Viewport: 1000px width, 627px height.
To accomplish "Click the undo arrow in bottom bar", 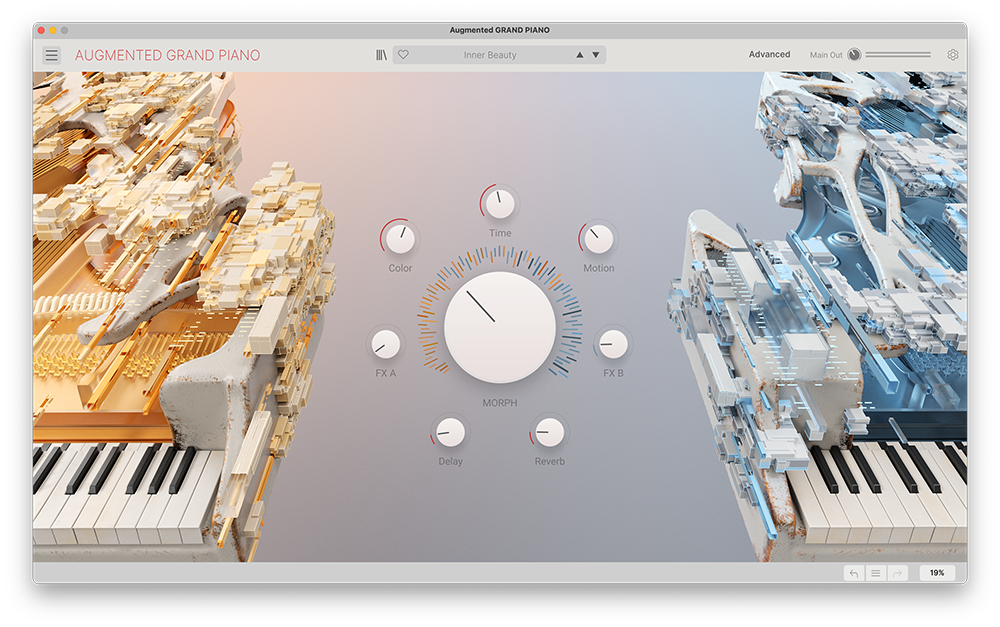I will click(x=854, y=573).
